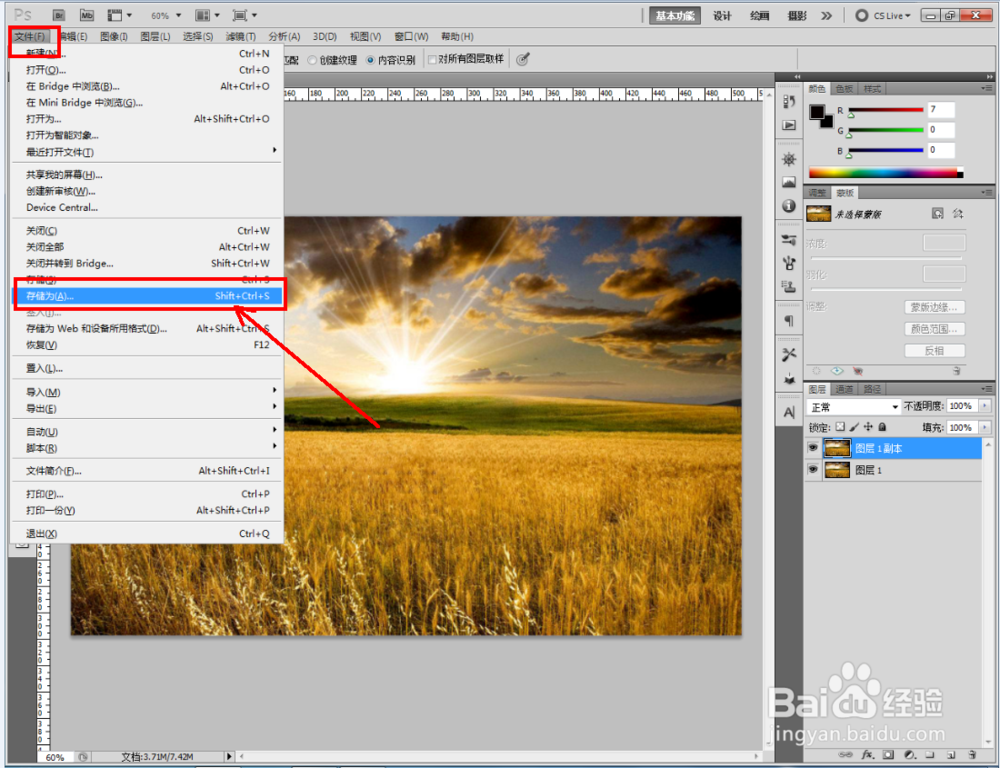The width and height of the screenshot is (1000, 768).
Task: Open the Histogram panel icon
Action: pos(789,182)
